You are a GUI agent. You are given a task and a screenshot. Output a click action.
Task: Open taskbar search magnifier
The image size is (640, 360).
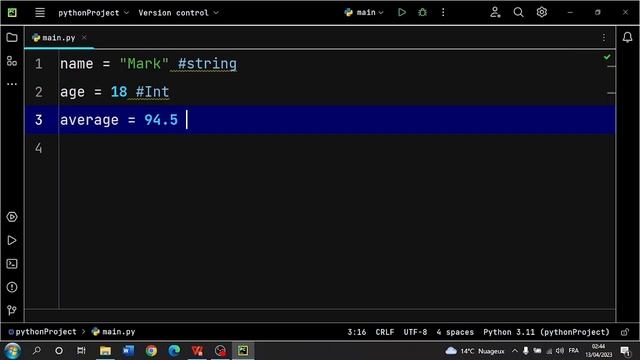click(x=37, y=350)
